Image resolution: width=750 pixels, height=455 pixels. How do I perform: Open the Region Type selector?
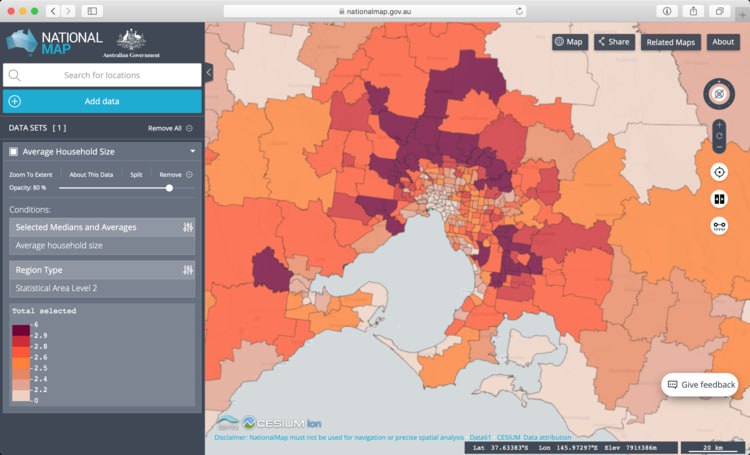[187, 270]
